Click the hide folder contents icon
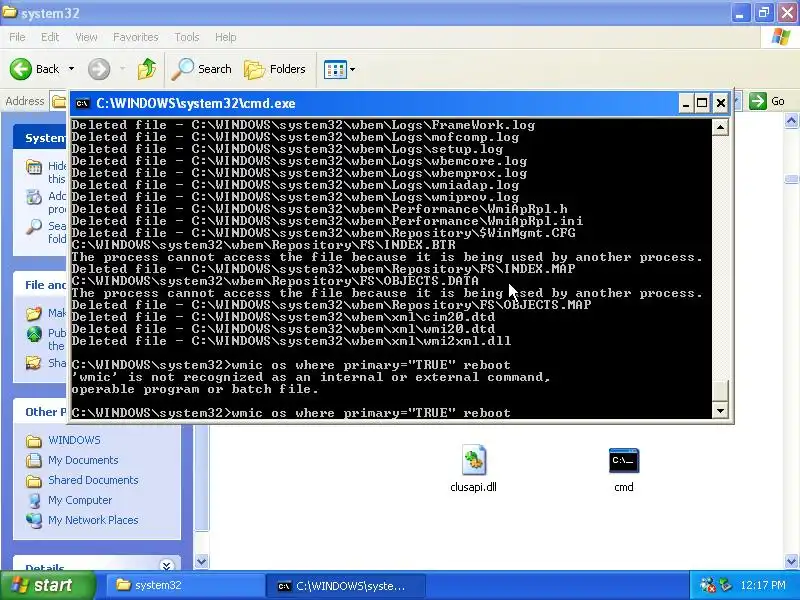This screenshot has width=800, height=600. (x=34, y=167)
